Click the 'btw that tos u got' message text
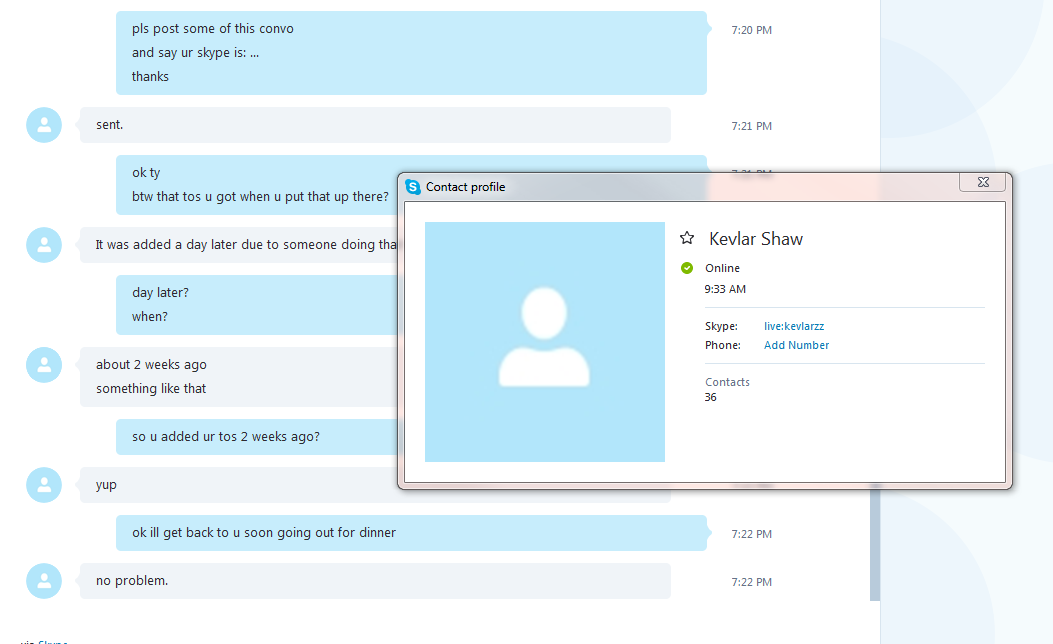The height and width of the screenshot is (644, 1053). pos(260,197)
